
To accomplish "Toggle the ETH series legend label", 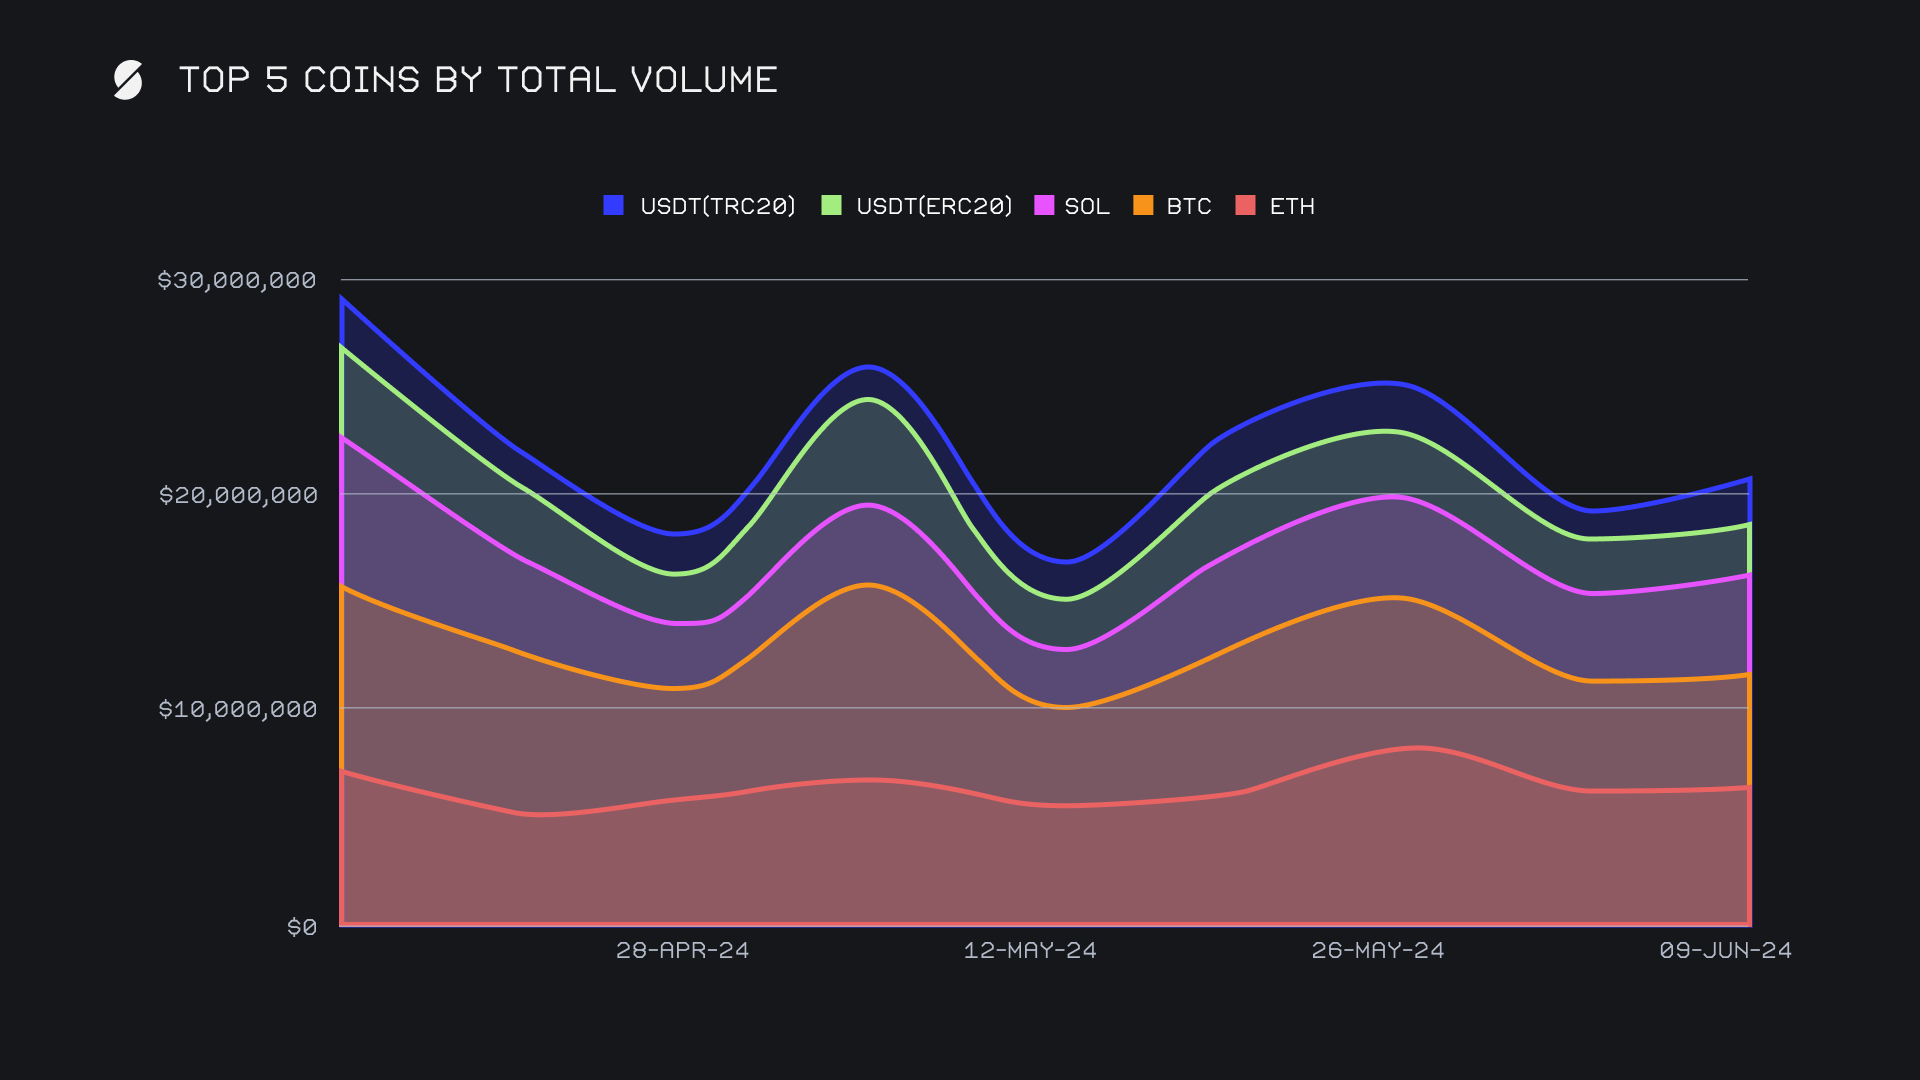I will point(1292,206).
